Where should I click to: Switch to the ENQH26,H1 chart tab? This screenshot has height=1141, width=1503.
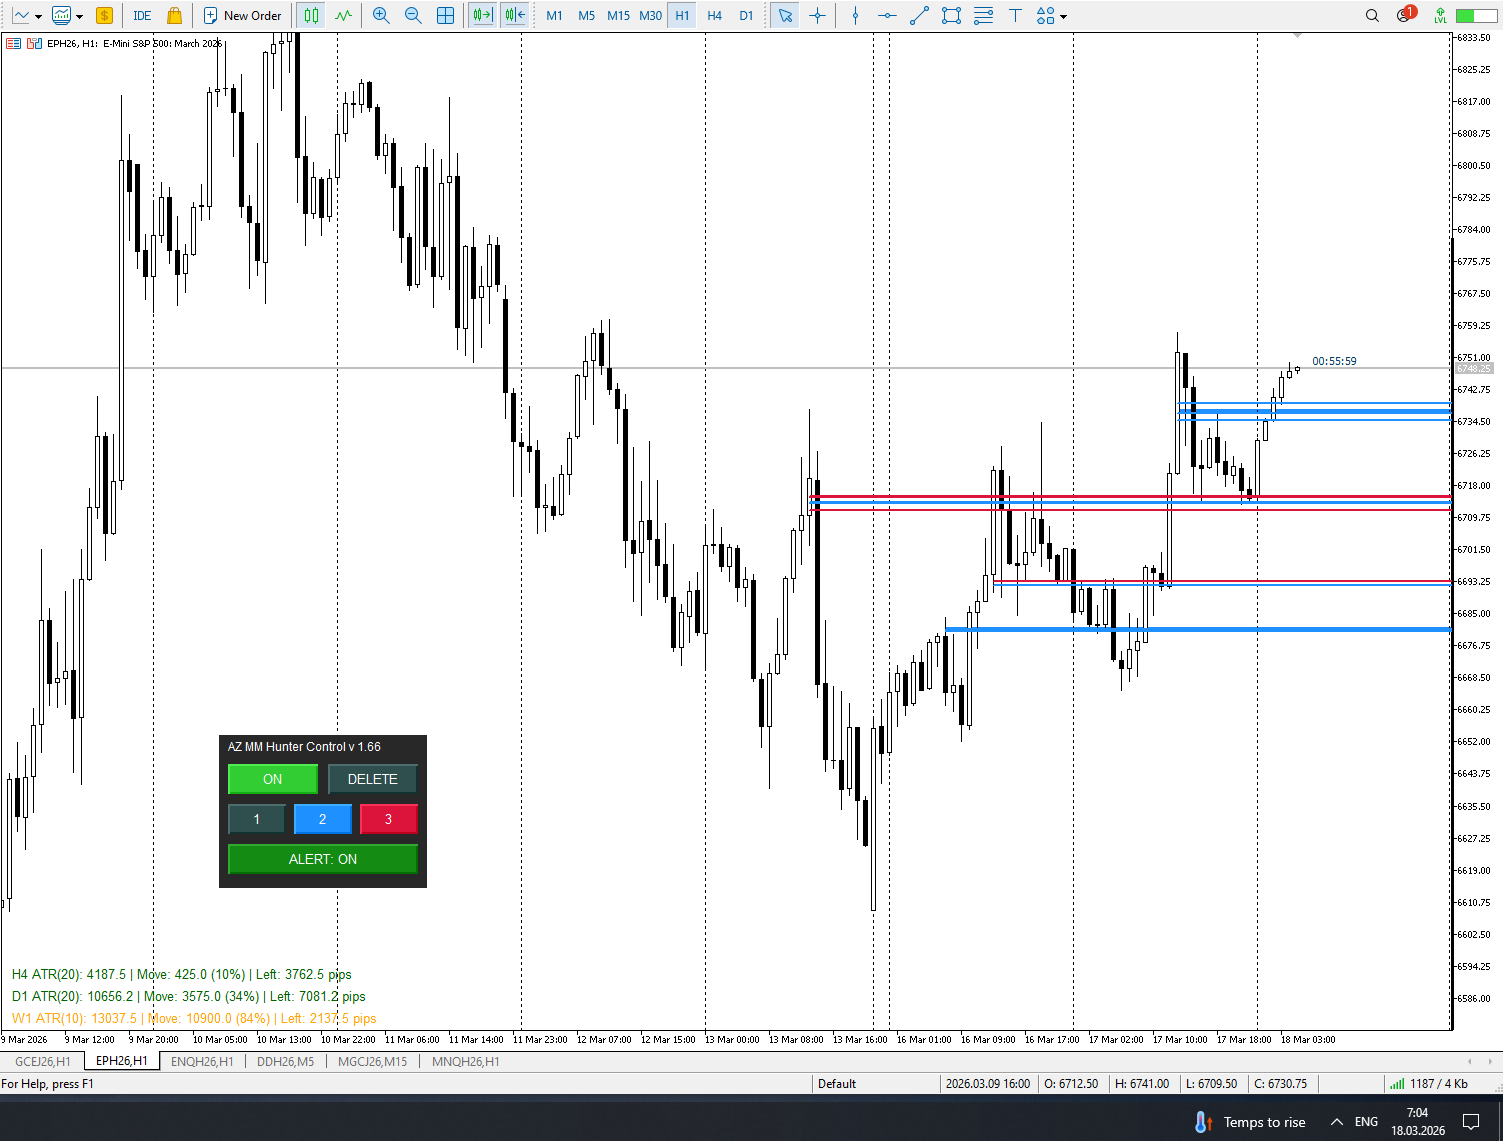tap(202, 1061)
